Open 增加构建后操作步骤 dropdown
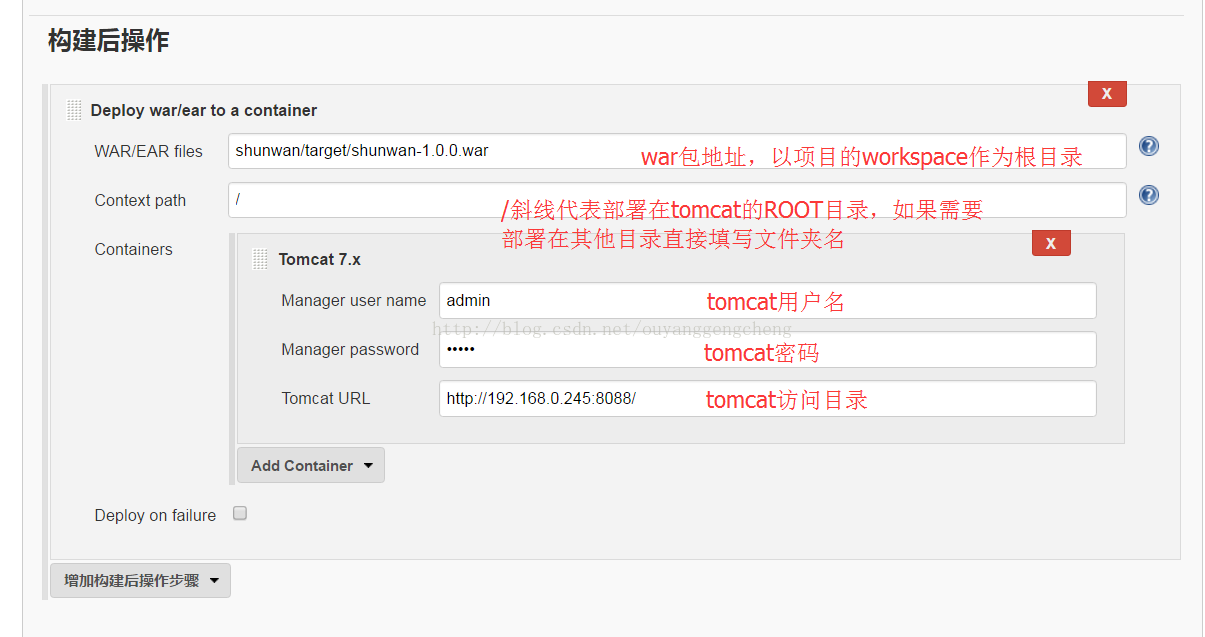The width and height of the screenshot is (1205, 637). 140,581
